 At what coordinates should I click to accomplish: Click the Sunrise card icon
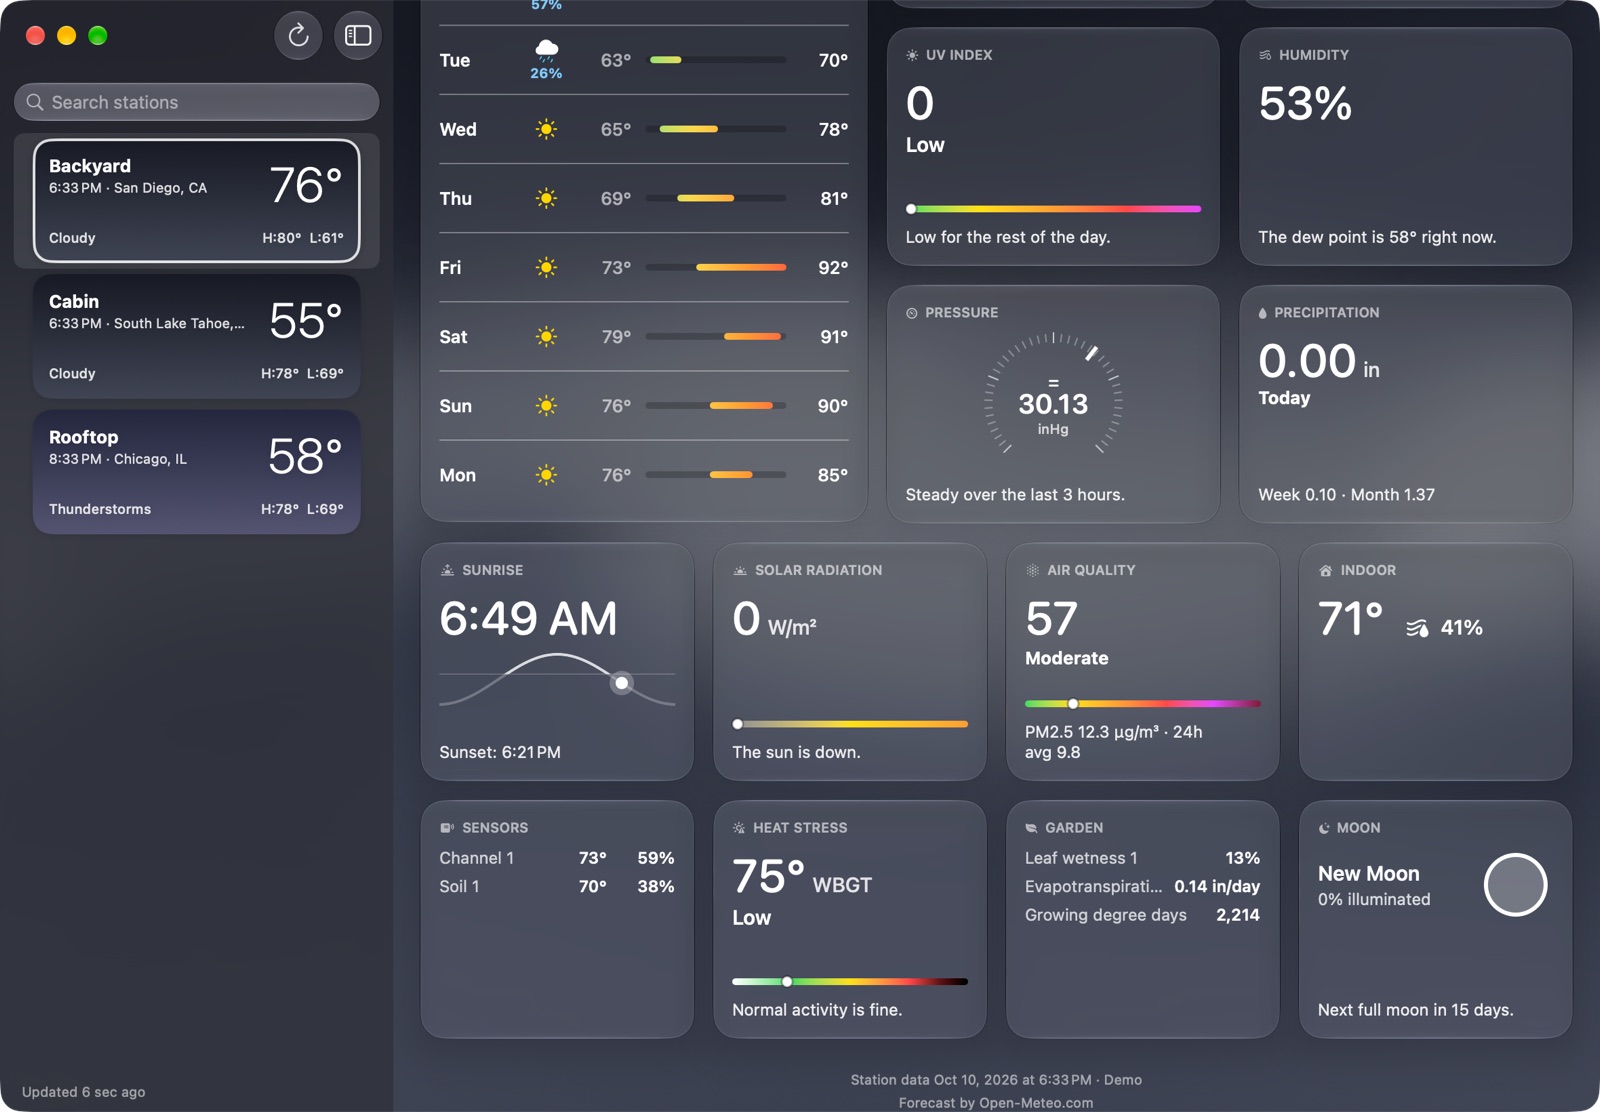coord(447,570)
